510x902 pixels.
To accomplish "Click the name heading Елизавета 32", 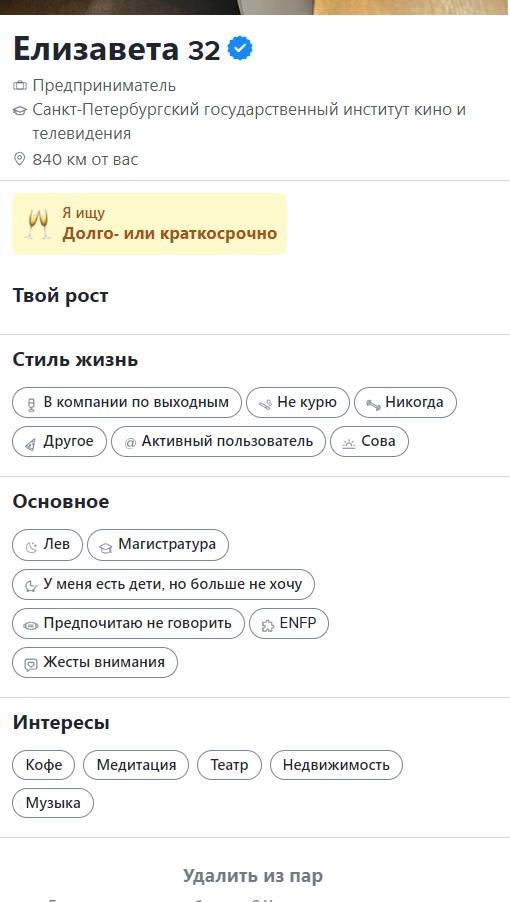I will click(117, 49).
